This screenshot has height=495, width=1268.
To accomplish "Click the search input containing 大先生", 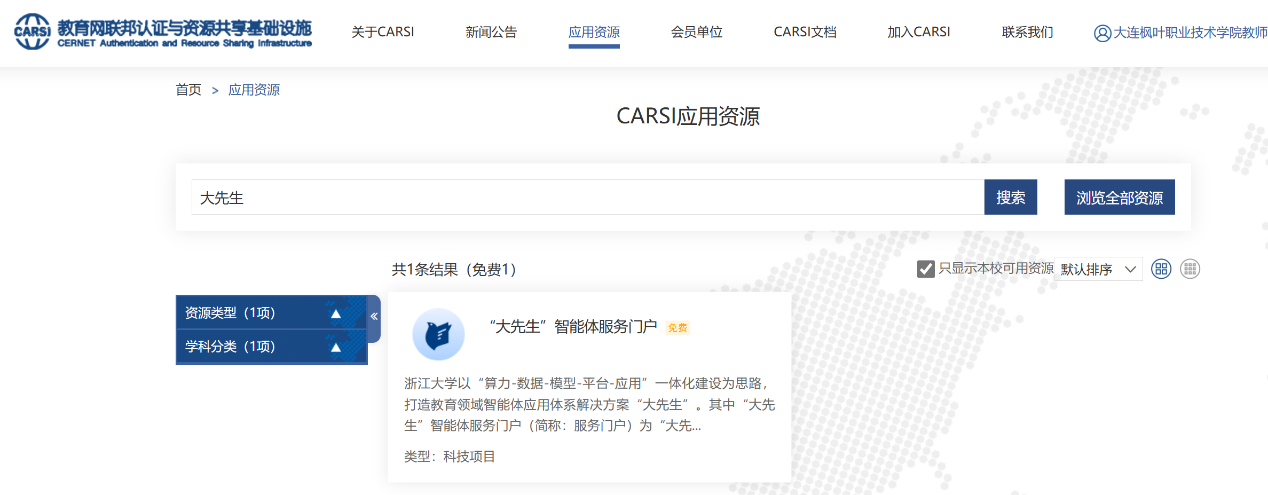I will click(587, 198).
